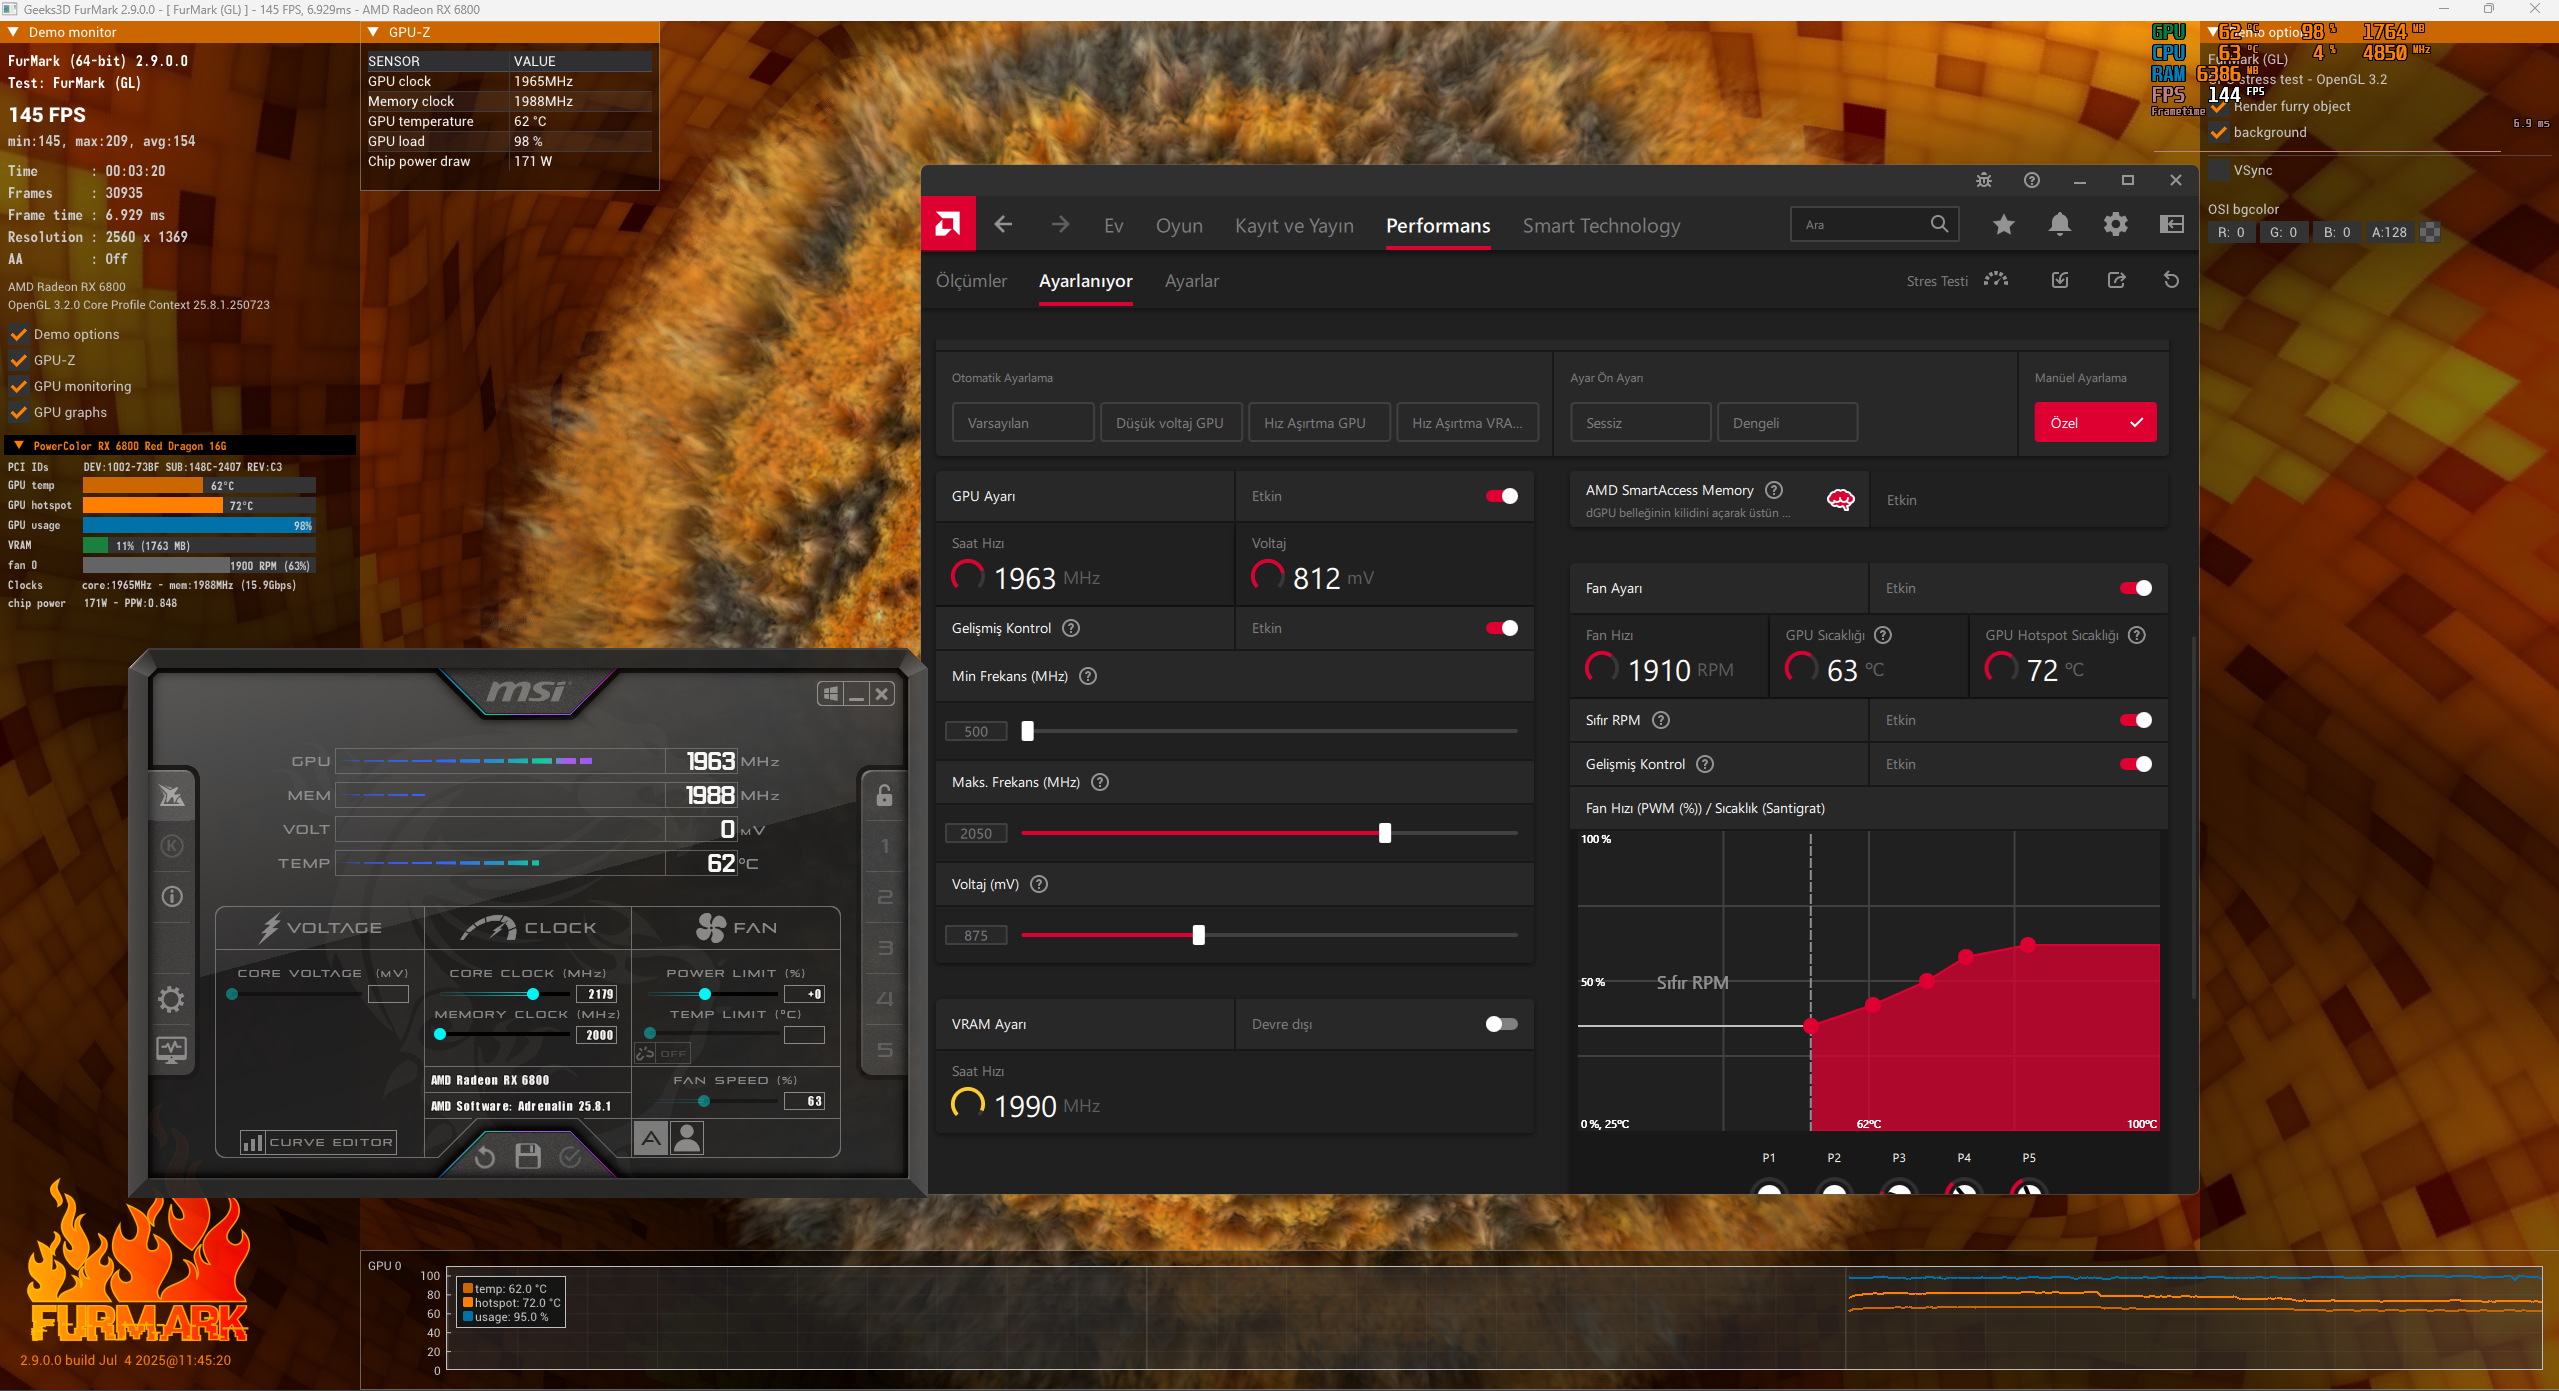Open the Smart Technology tab
2559x1391 pixels.
[1601, 226]
